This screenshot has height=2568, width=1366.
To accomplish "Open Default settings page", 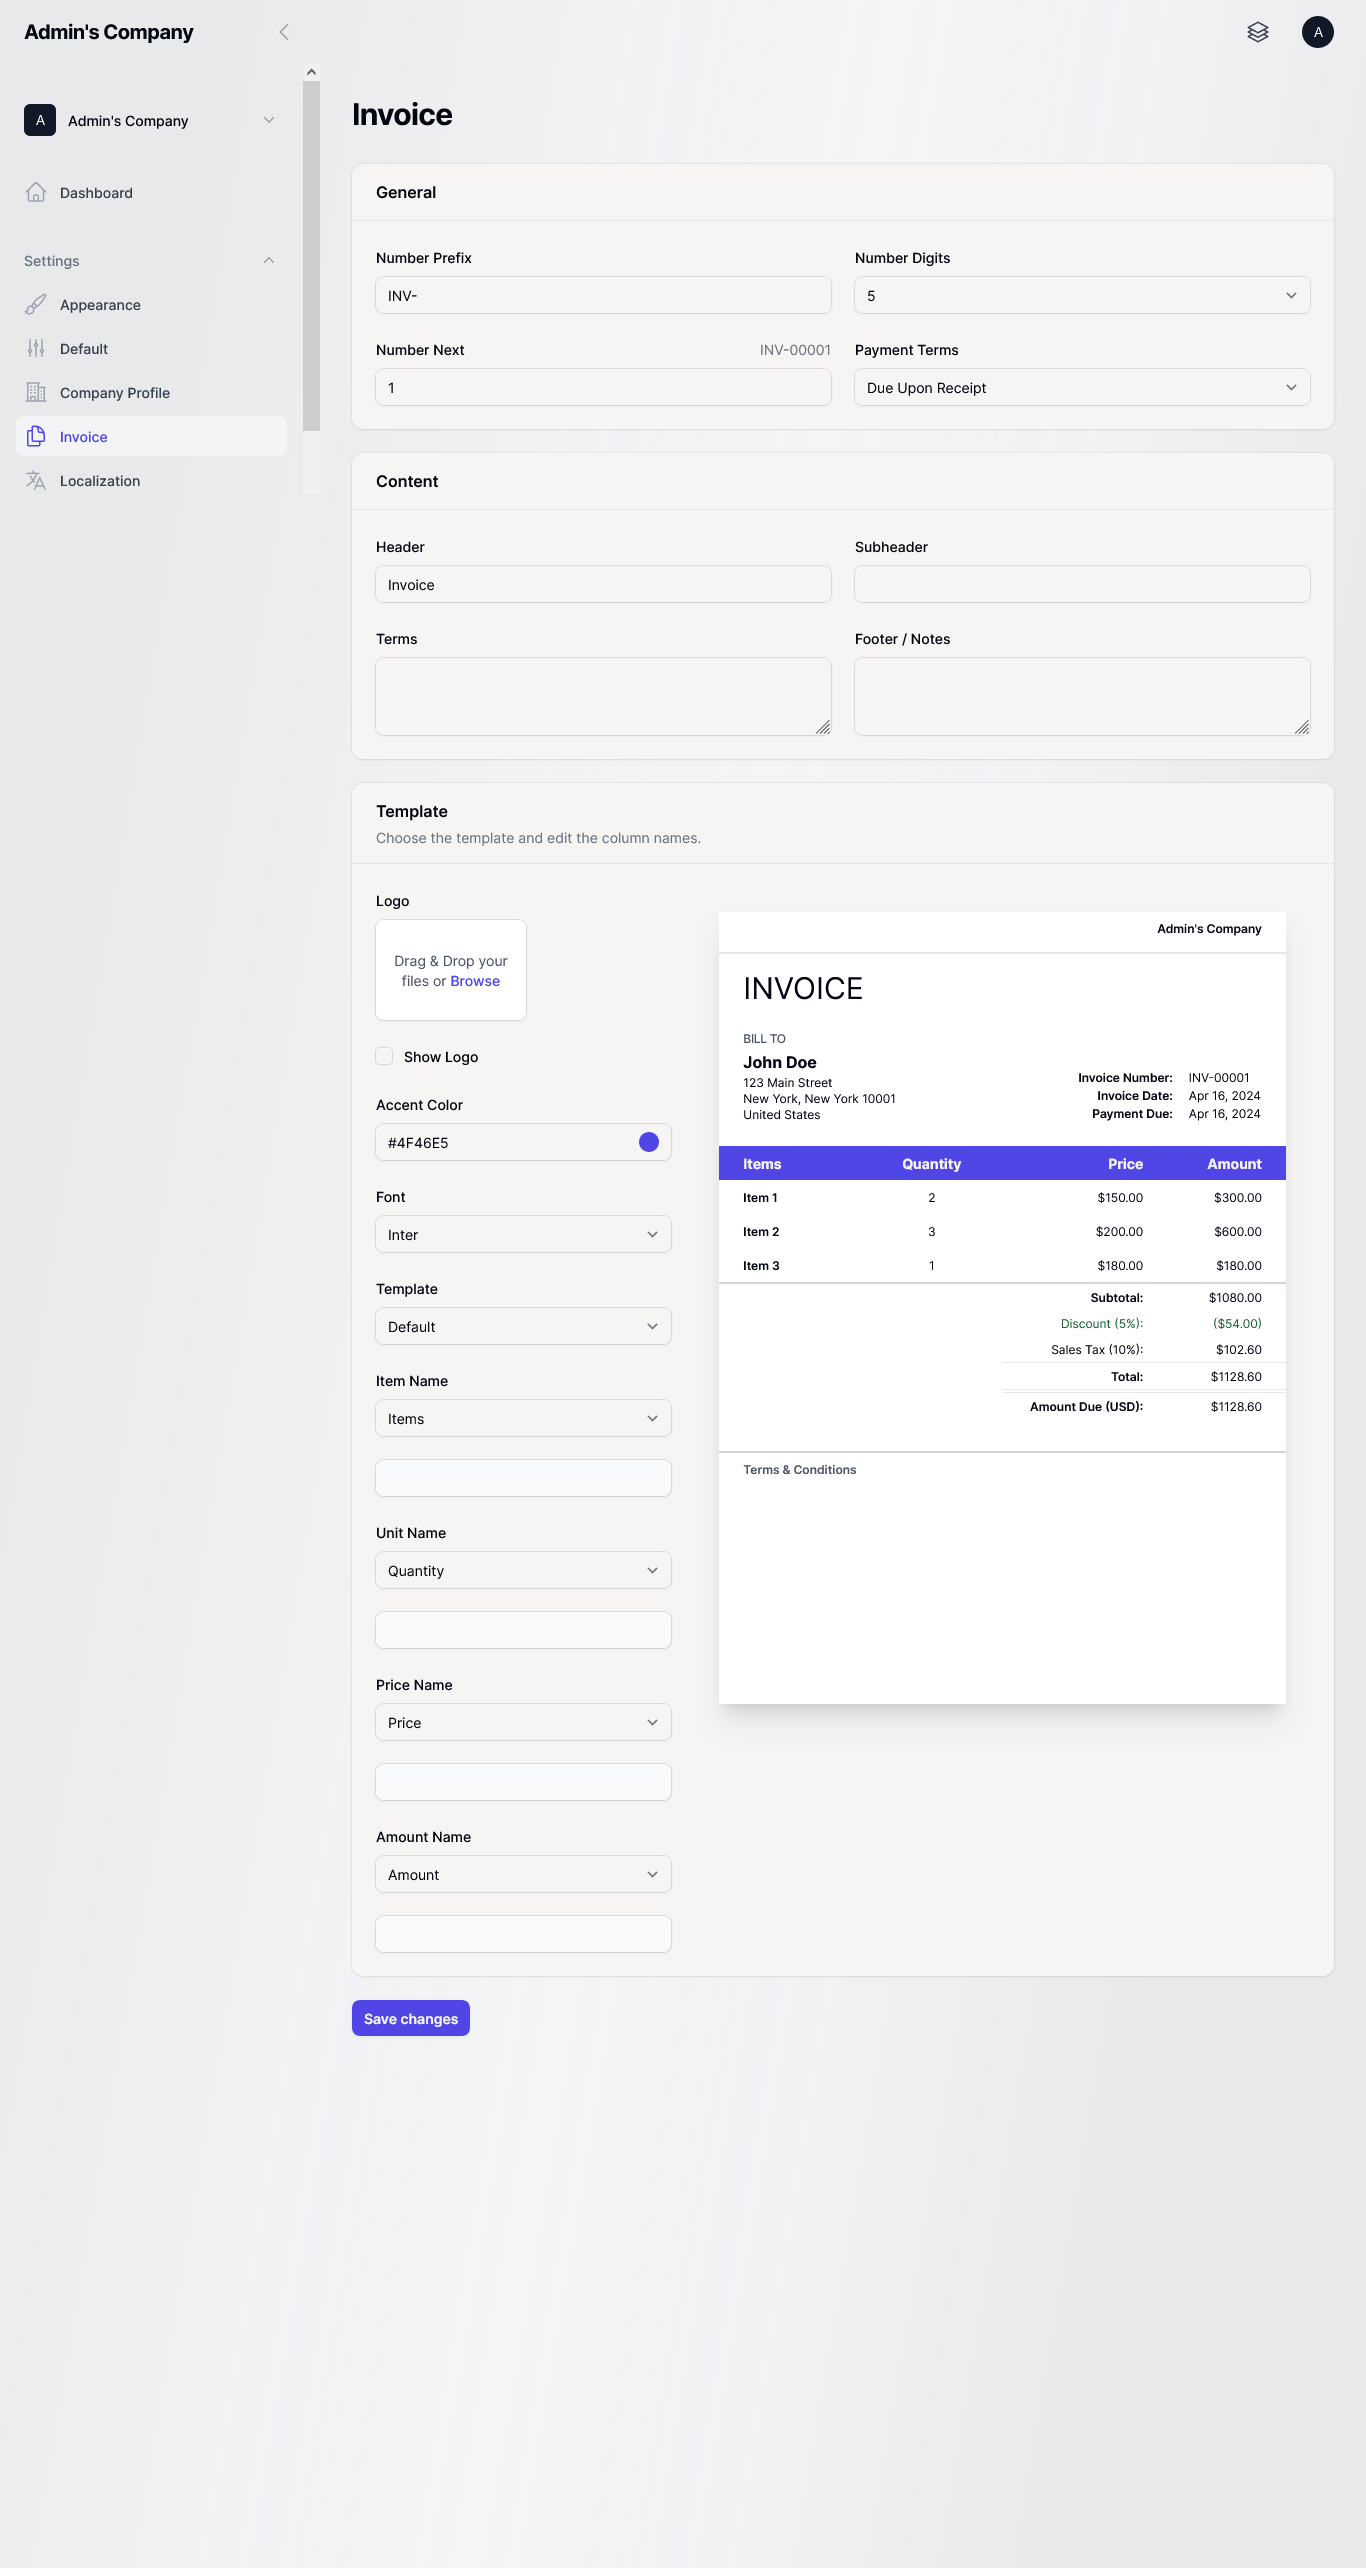I will coord(151,348).
